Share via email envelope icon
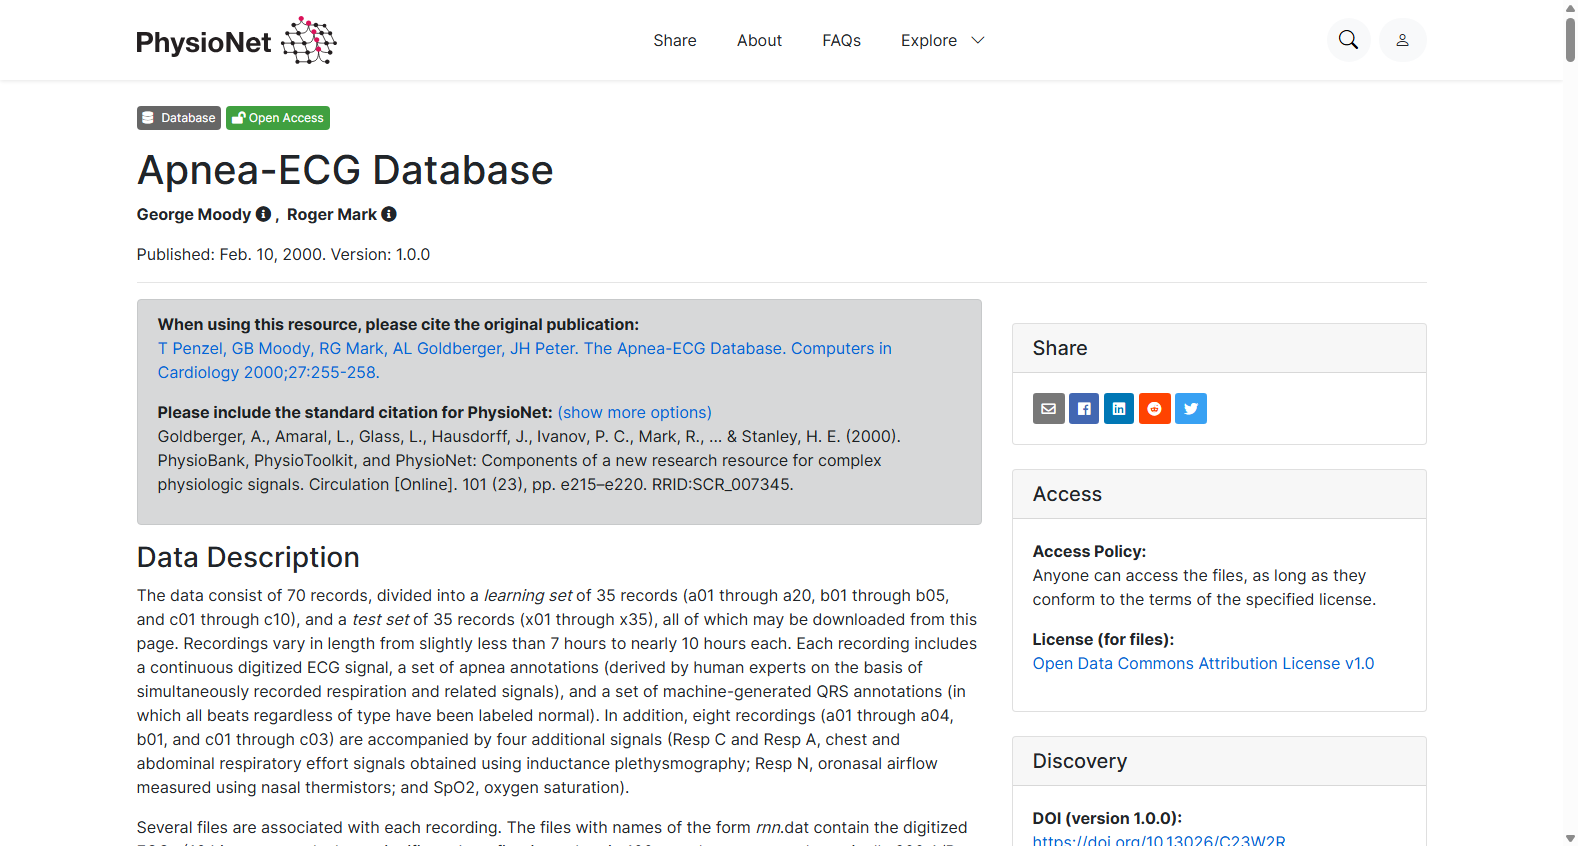 [1048, 408]
